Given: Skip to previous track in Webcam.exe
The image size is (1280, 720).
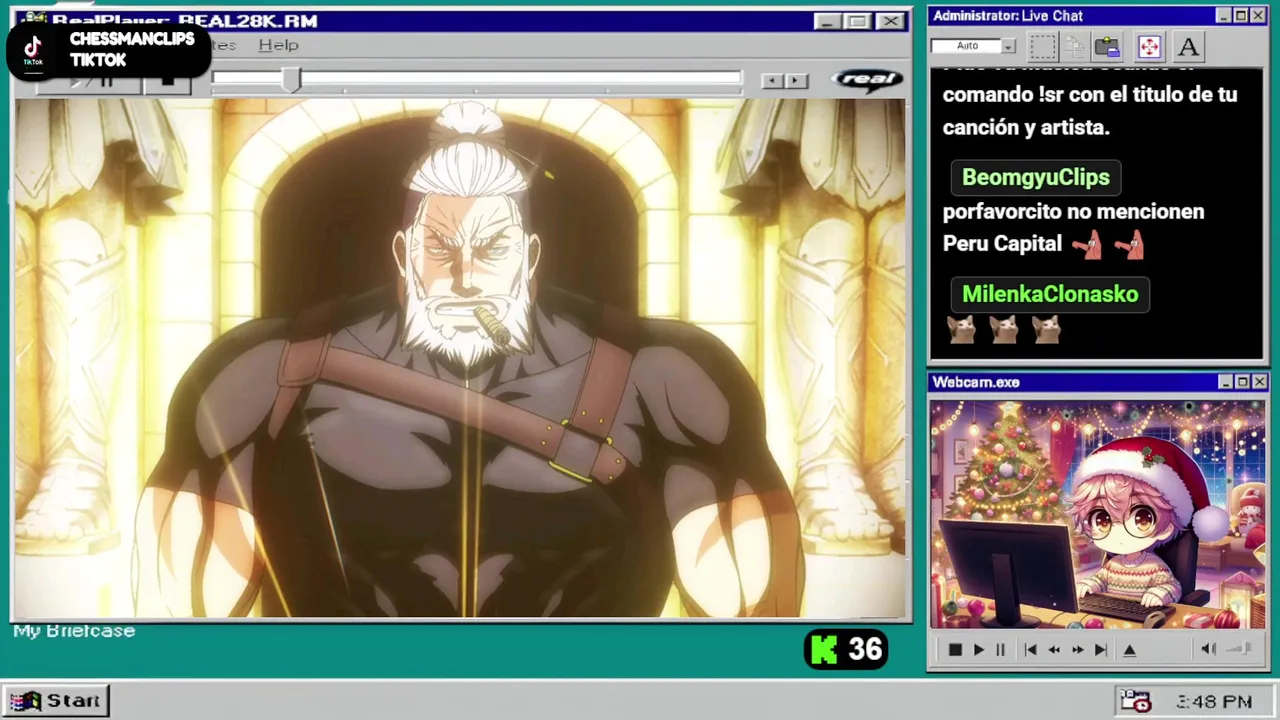Looking at the screenshot, I should tap(1030, 650).
